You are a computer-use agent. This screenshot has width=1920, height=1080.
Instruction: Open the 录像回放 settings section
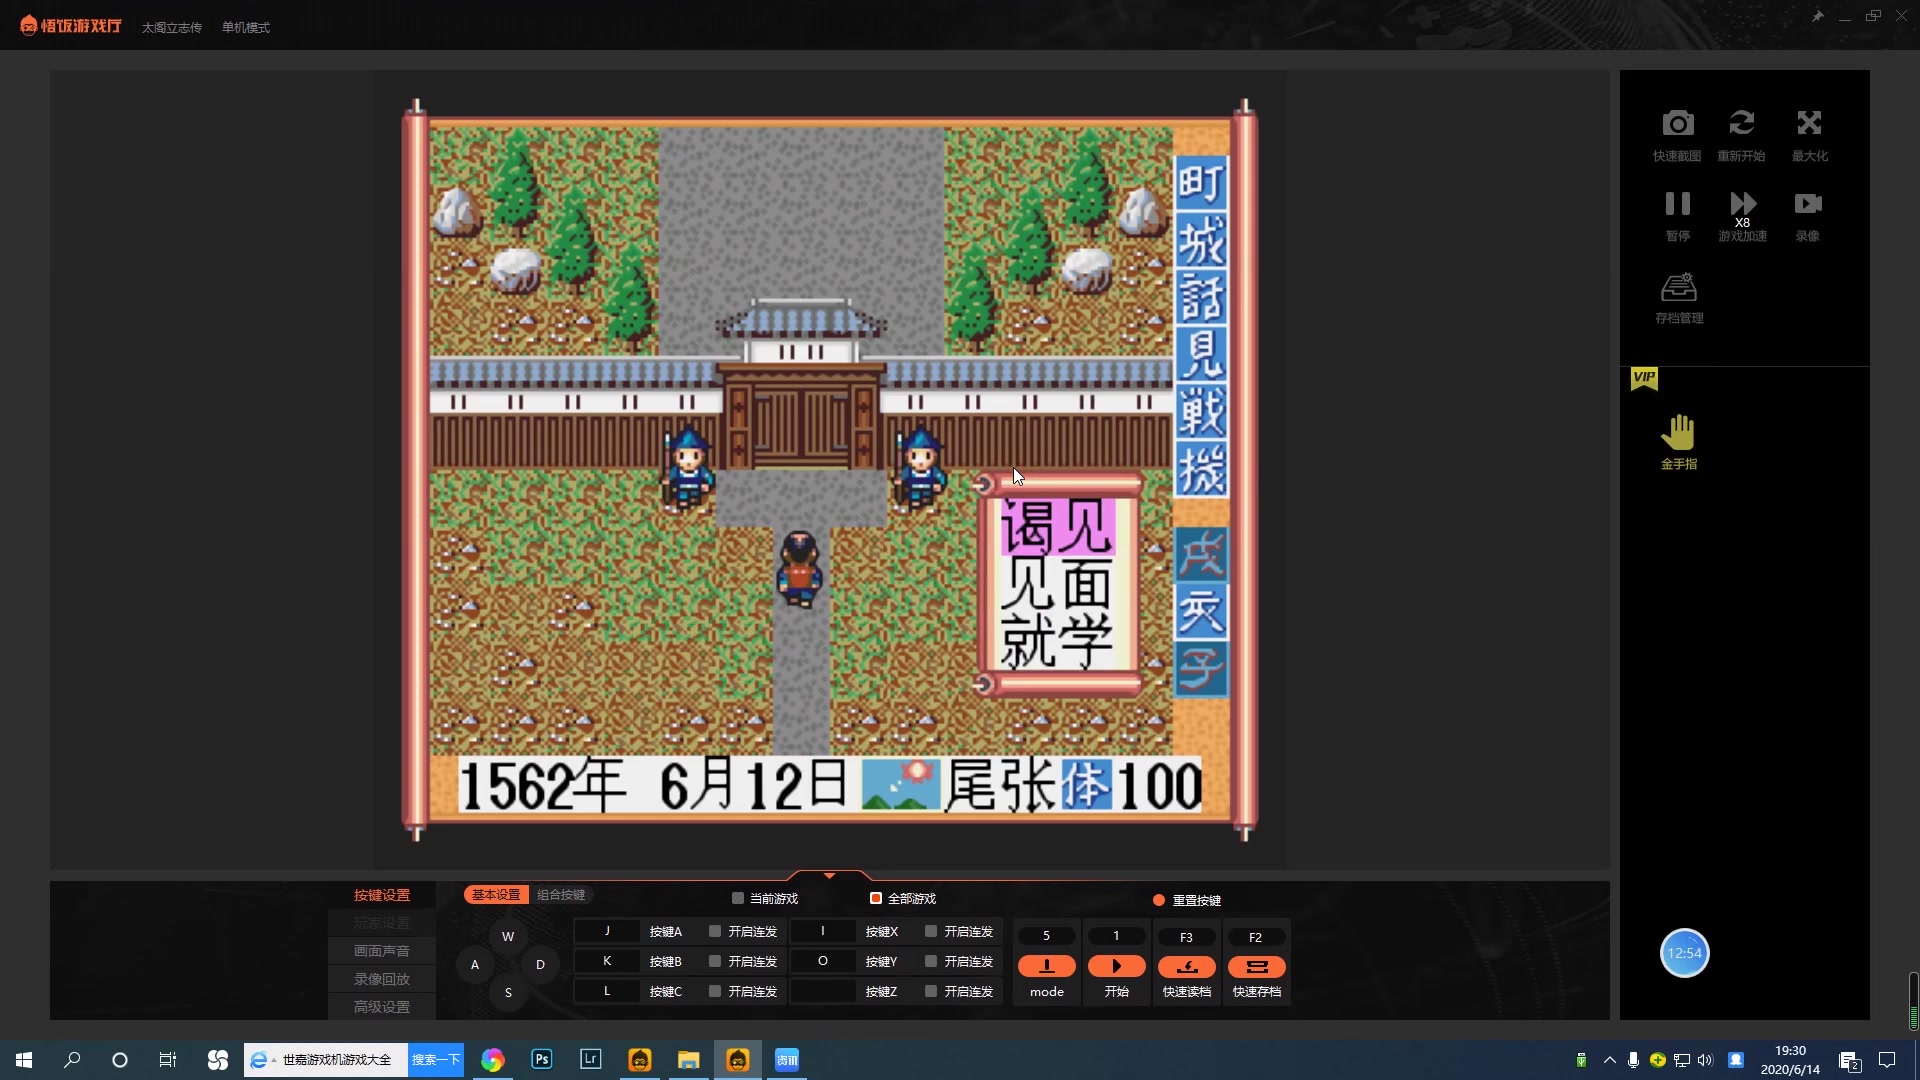381,979
